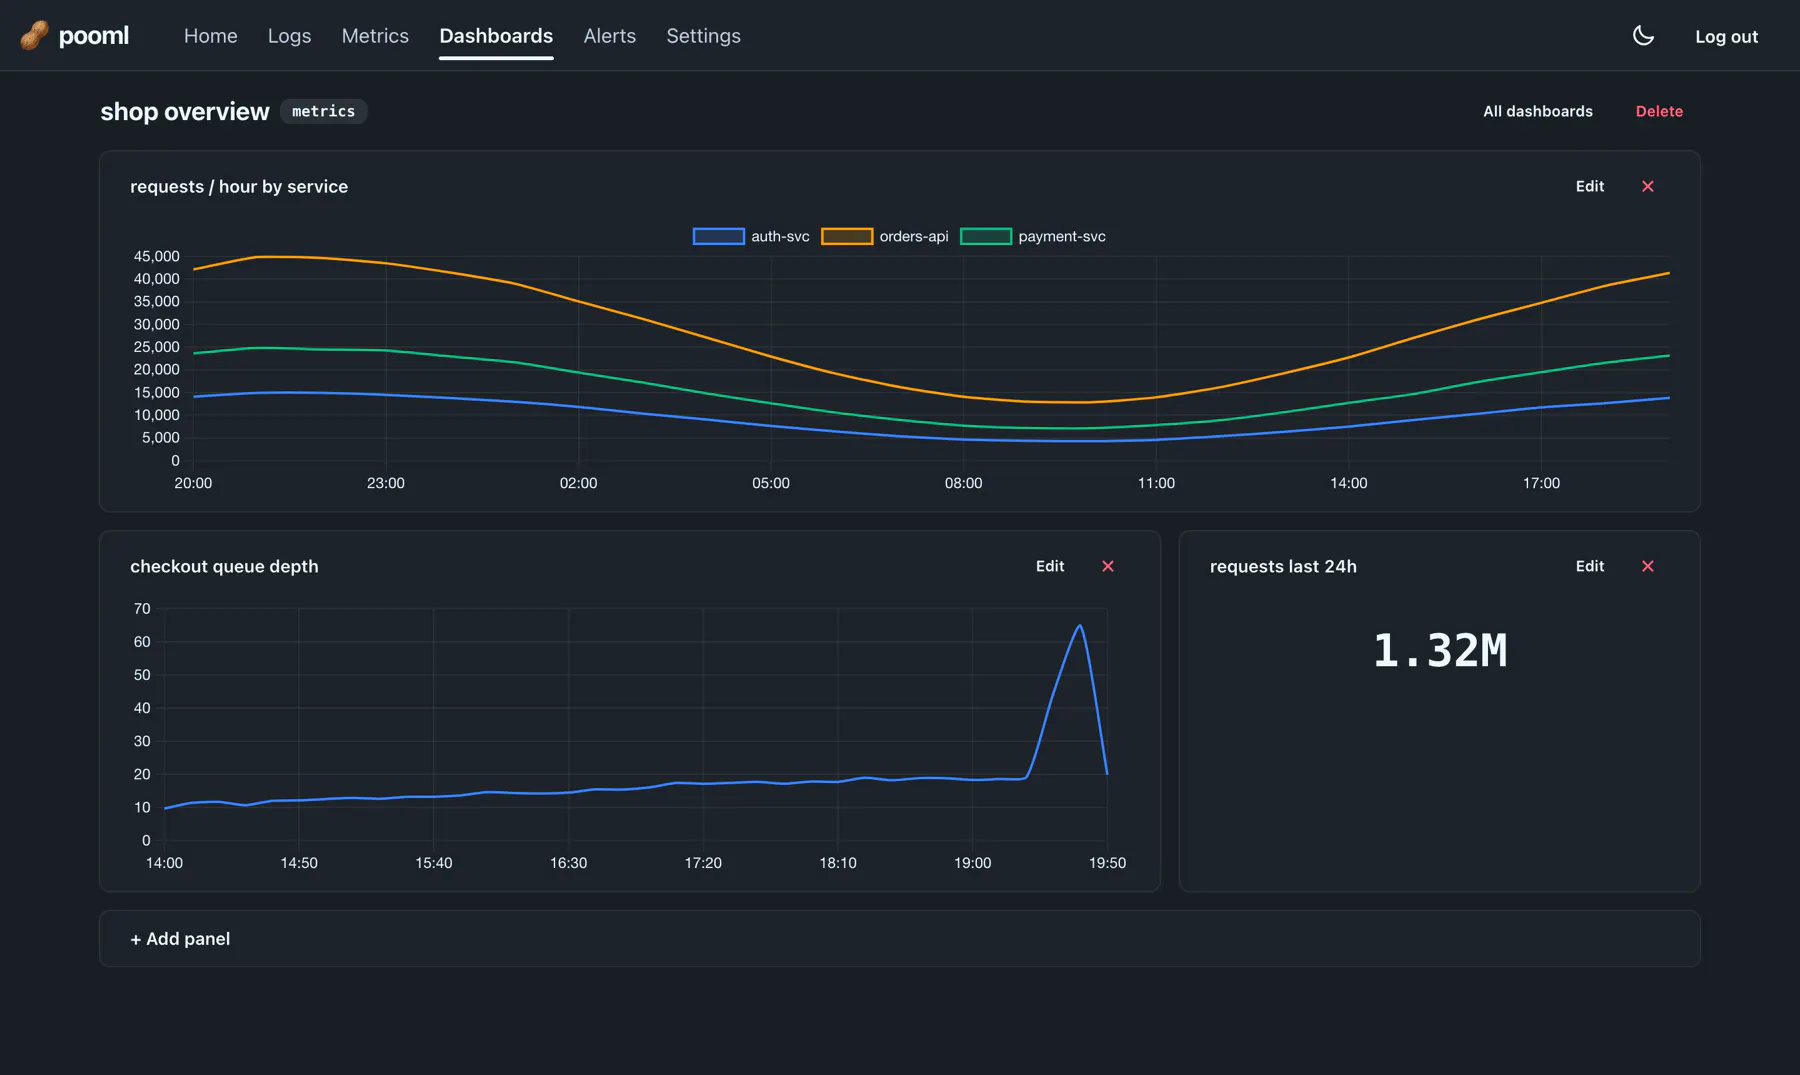Open the All dashboards link
Image resolution: width=1800 pixels, height=1075 pixels.
click(1538, 112)
